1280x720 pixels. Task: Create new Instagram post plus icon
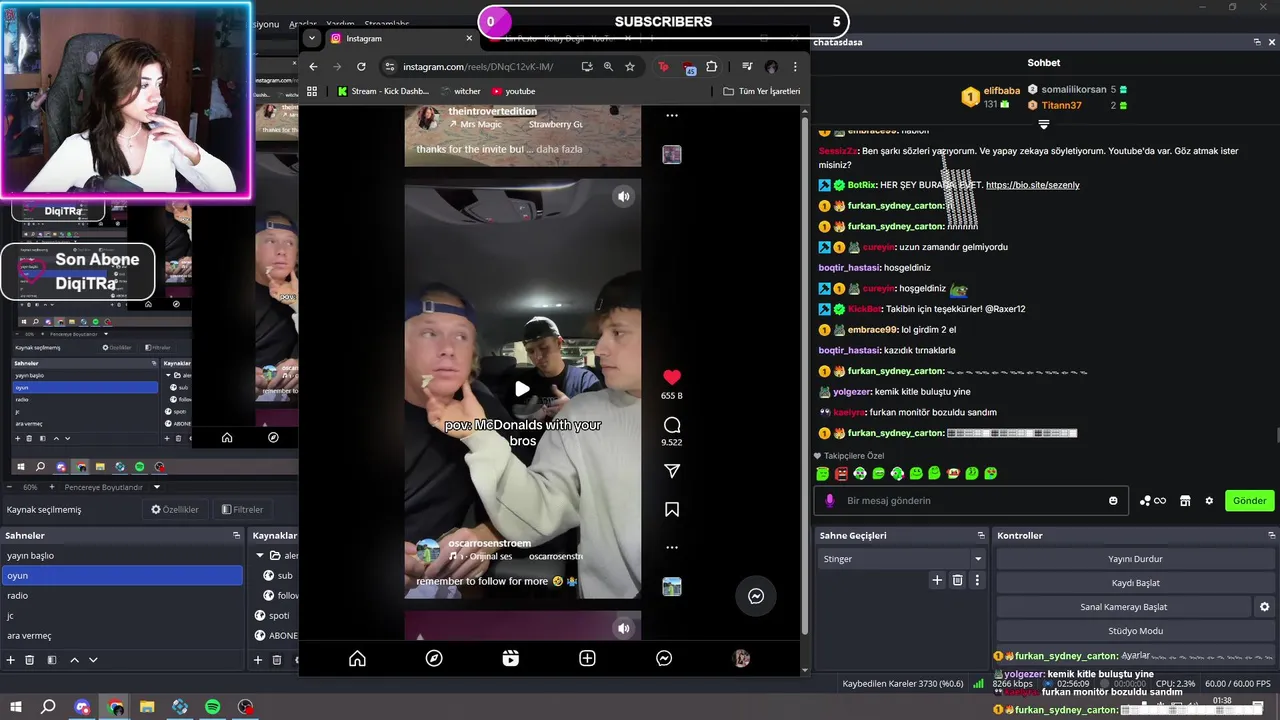[x=588, y=658]
